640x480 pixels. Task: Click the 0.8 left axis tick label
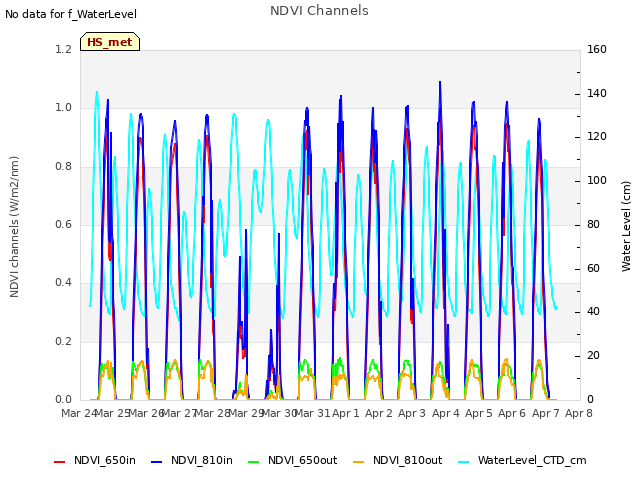64,166
